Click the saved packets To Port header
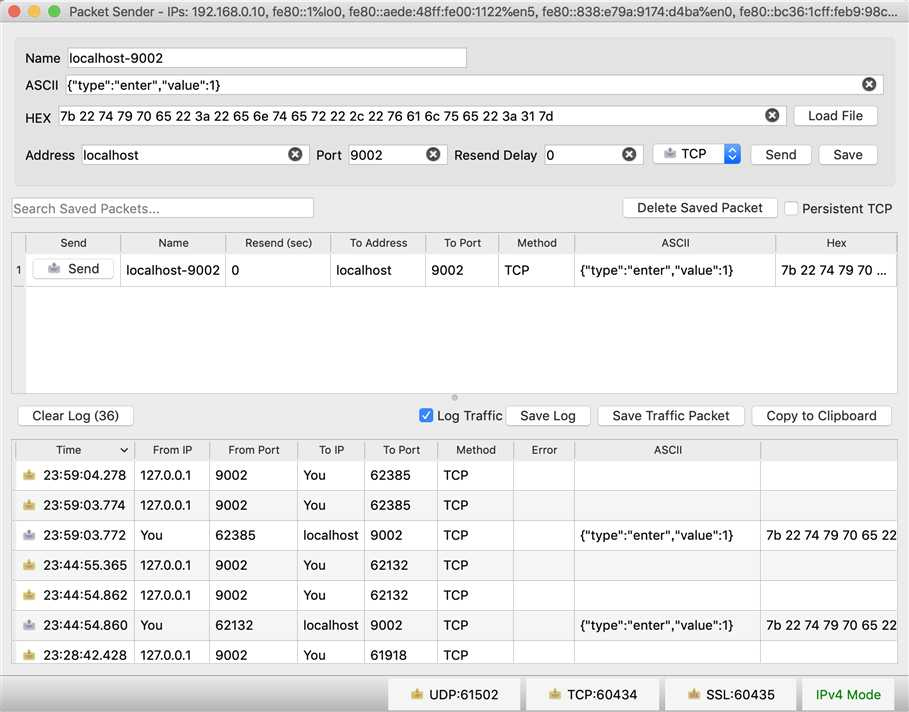 coord(462,243)
